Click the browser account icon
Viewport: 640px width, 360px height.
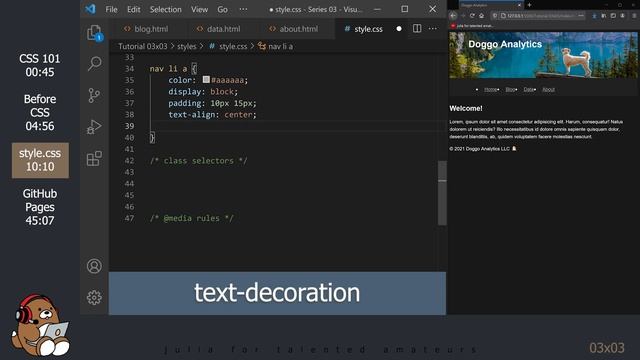tap(622, 16)
